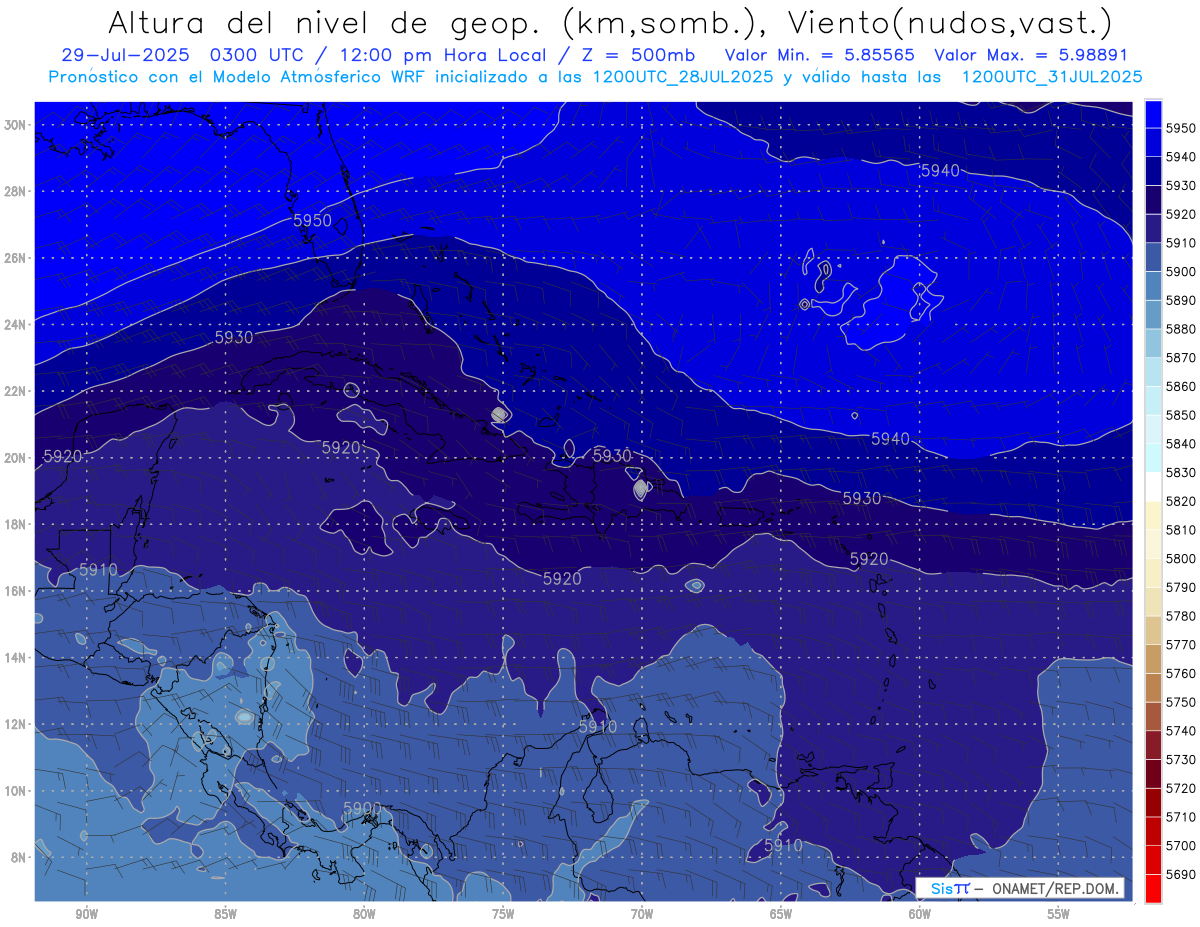Image resolution: width=1200 pixels, height=927 pixels.
Task: Click the '14N' latitude axis label
Action: click(x=16, y=657)
